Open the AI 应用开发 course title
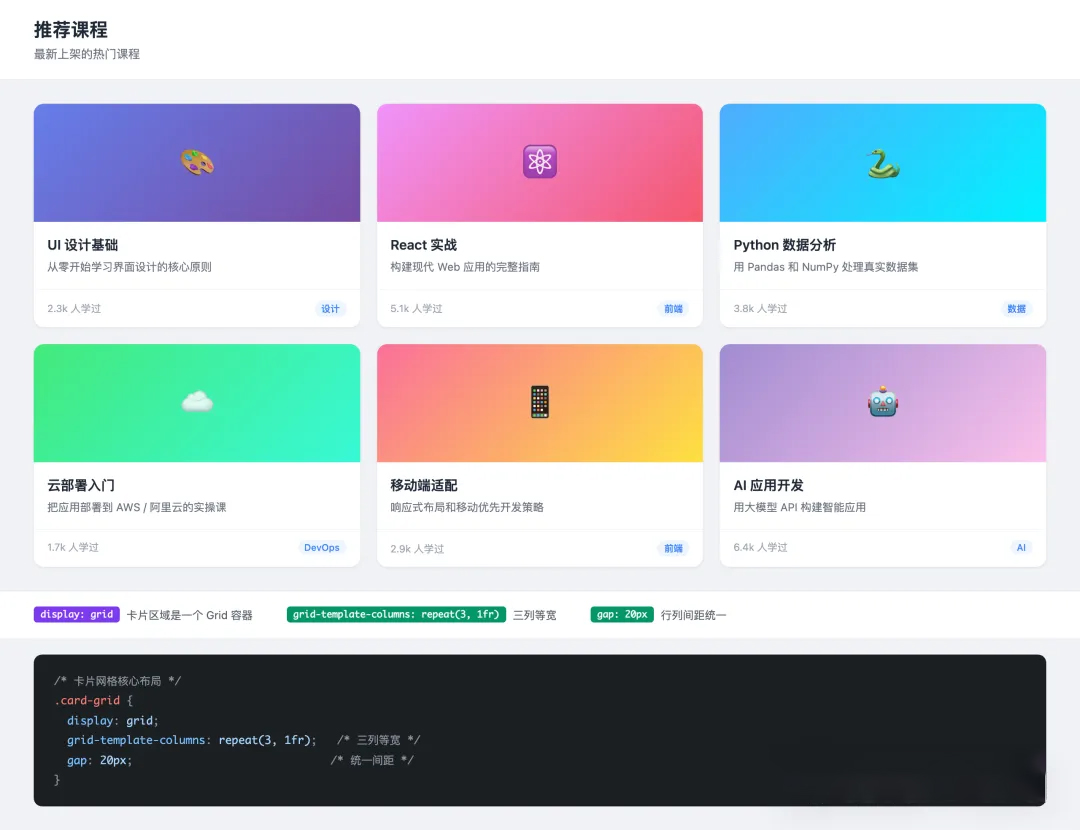Image resolution: width=1080 pixels, height=830 pixels. (768, 485)
